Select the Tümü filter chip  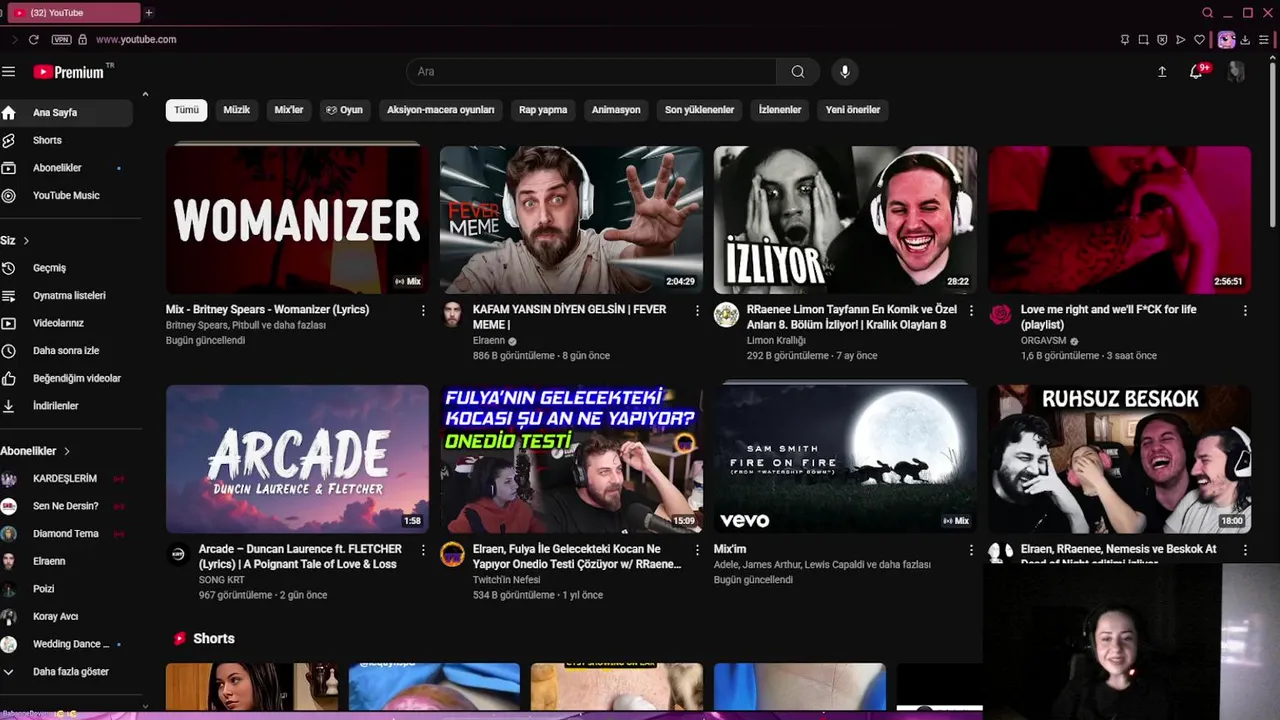point(187,110)
